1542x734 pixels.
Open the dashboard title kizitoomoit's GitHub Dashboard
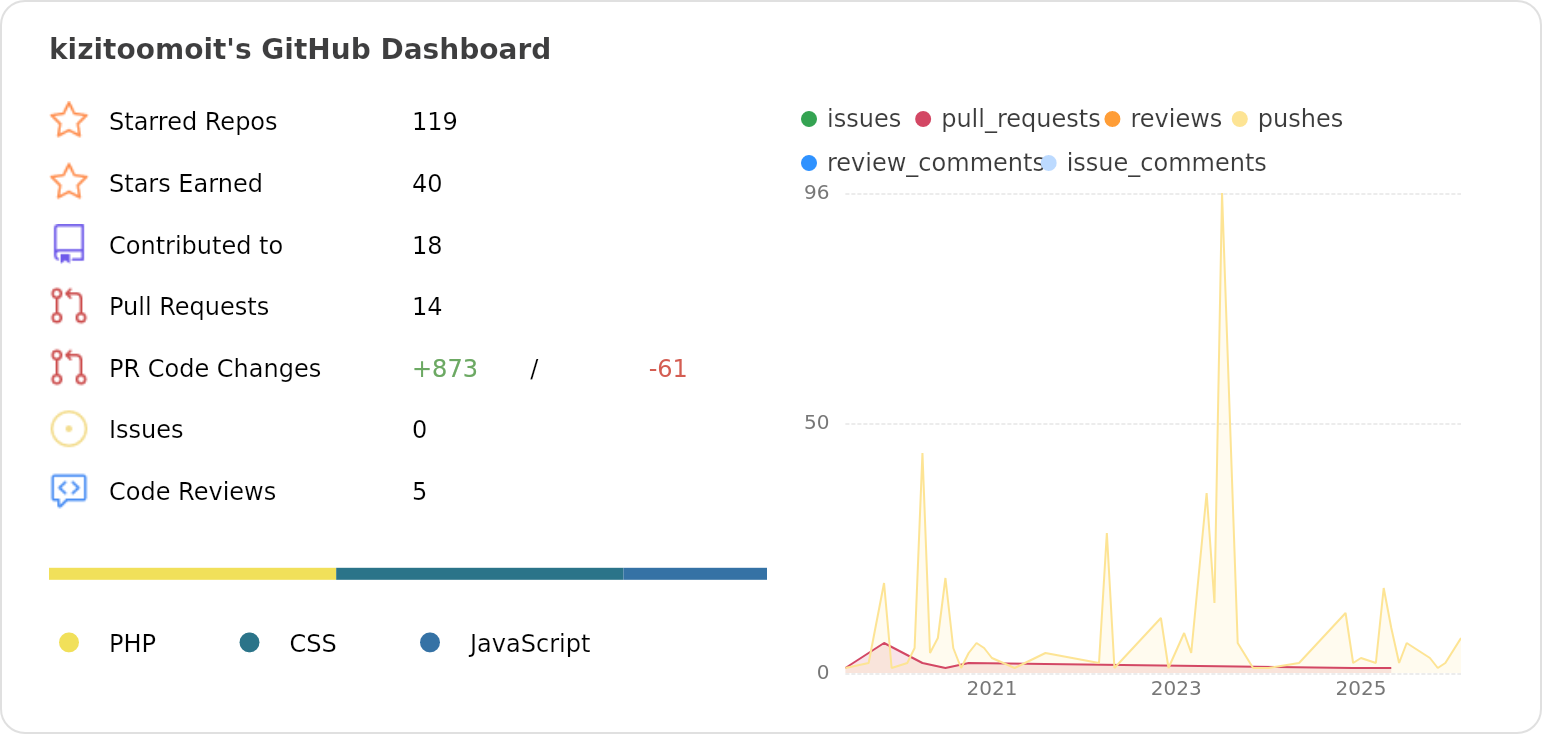click(300, 48)
